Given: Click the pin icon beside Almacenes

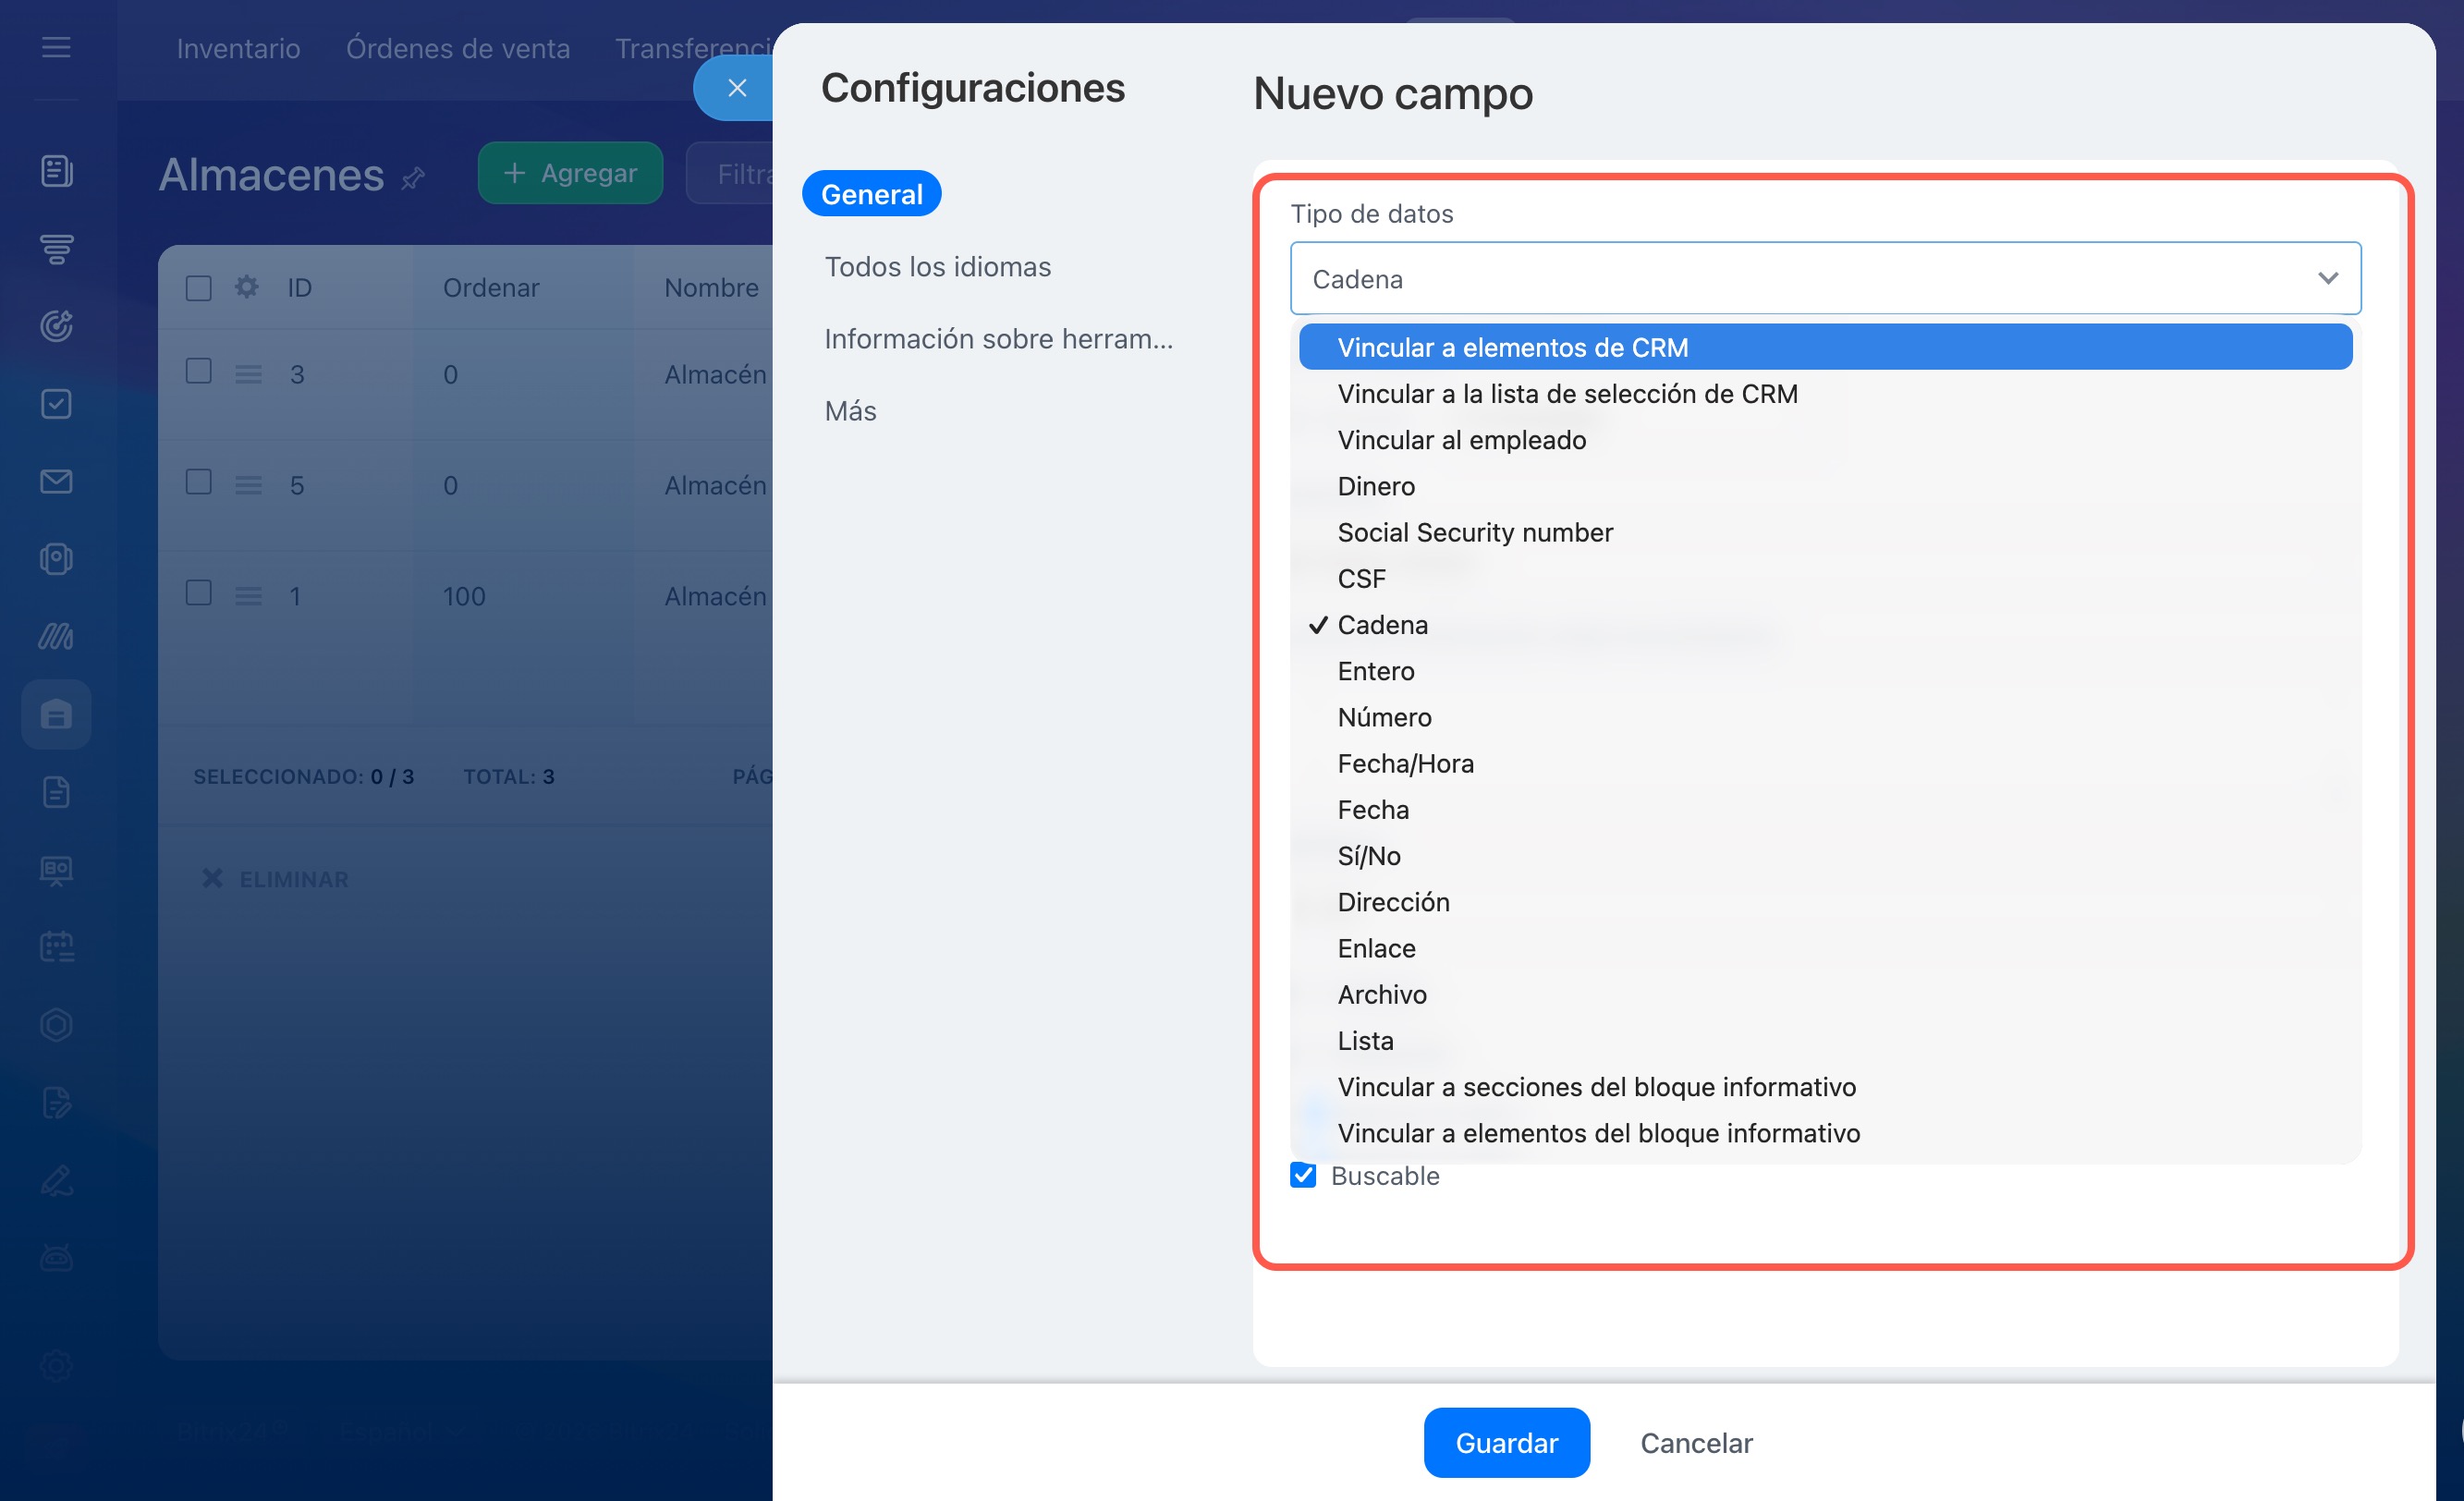Looking at the screenshot, I should coord(413,179).
